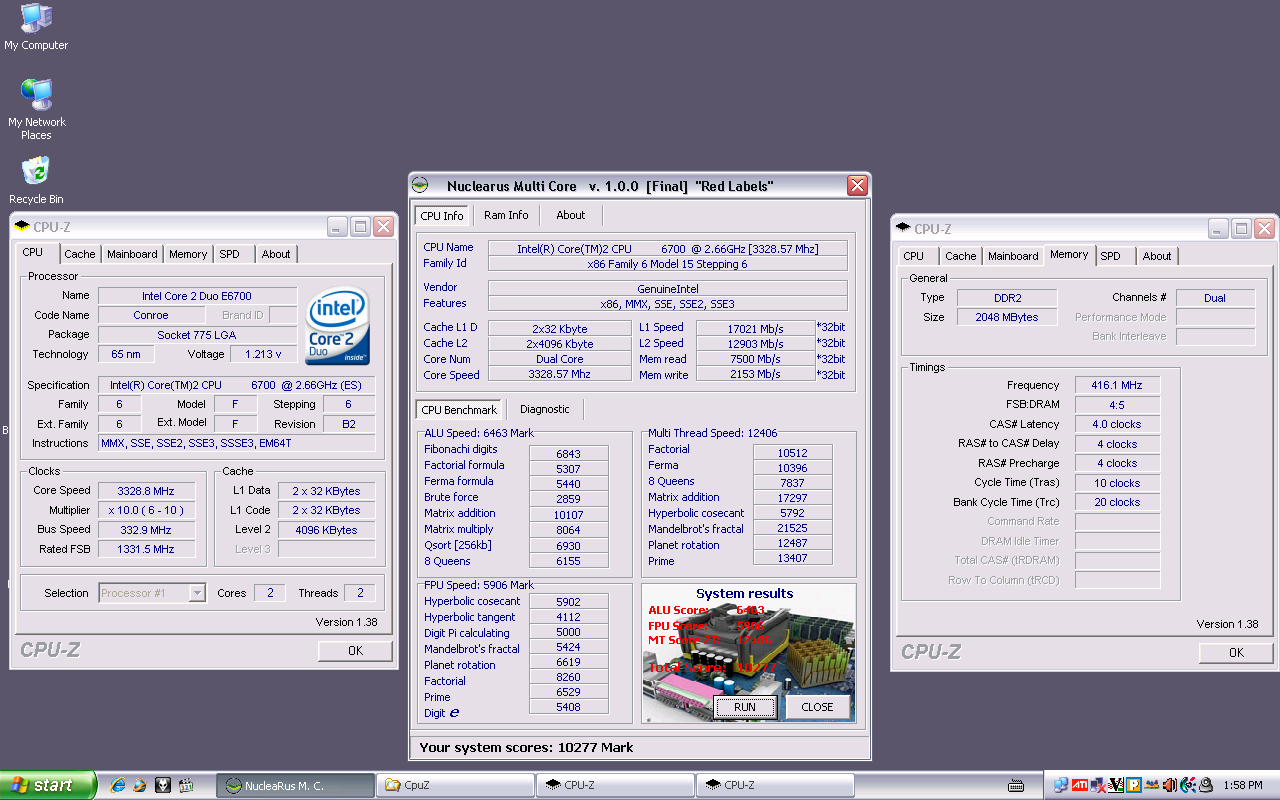This screenshot has height=800, width=1280.
Task: Open SPD tab in right CPU-Z window
Action: (1111, 256)
